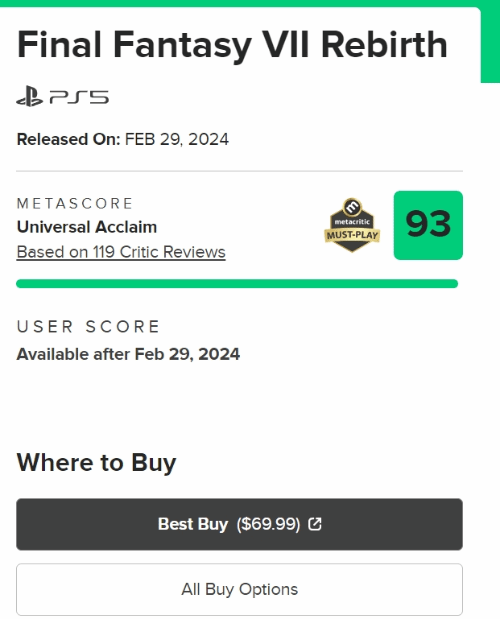This screenshot has height=619, width=500.
Task: Click the green Metascore progress bar
Action: 237,283
